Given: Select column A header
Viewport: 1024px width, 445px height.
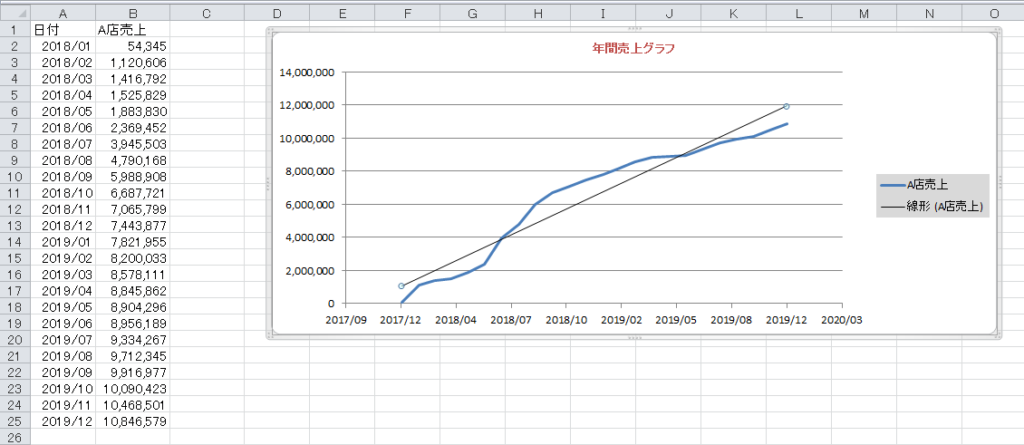Looking at the screenshot, I should coord(63,14).
